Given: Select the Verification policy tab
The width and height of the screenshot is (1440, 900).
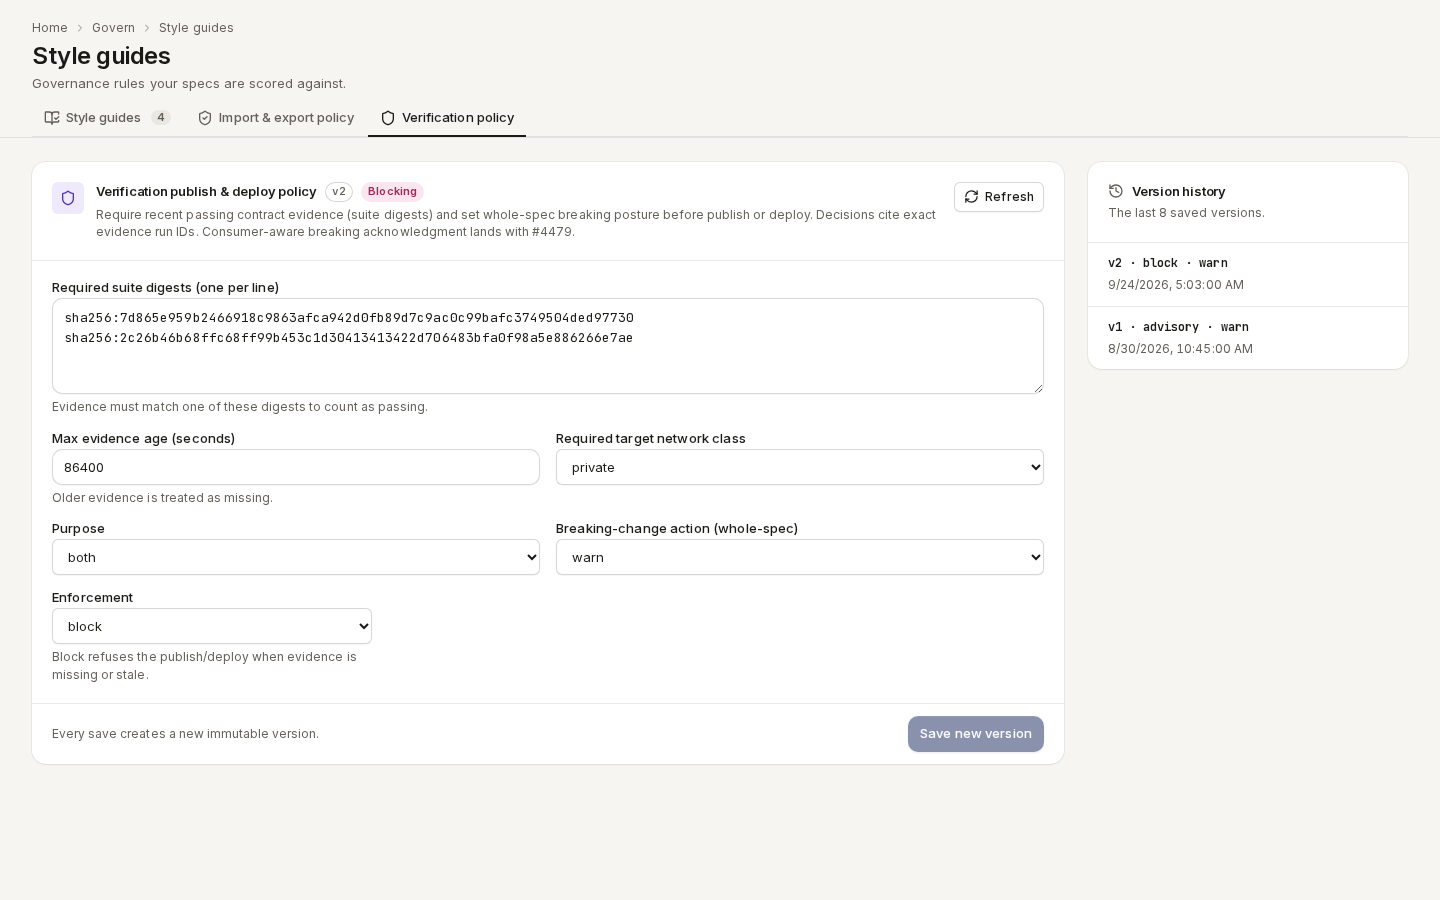Looking at the screenshot, I should point(447,118).
